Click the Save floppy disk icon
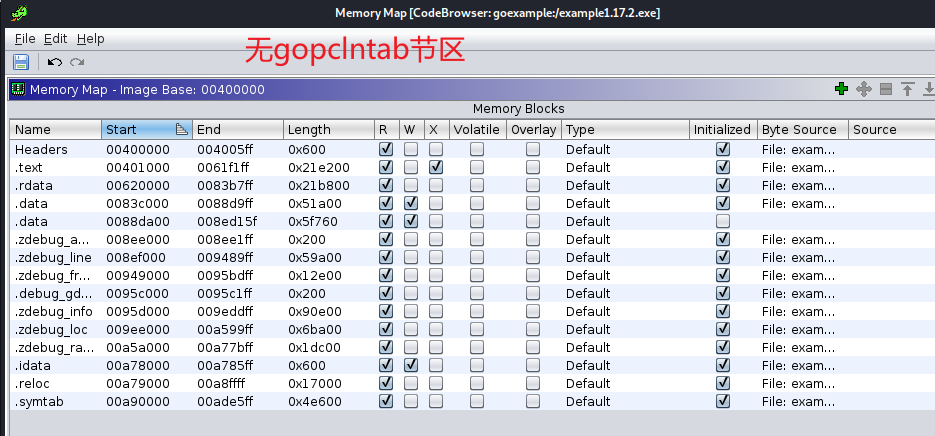This screenshot has width=935, height=436. coord(20,62)
